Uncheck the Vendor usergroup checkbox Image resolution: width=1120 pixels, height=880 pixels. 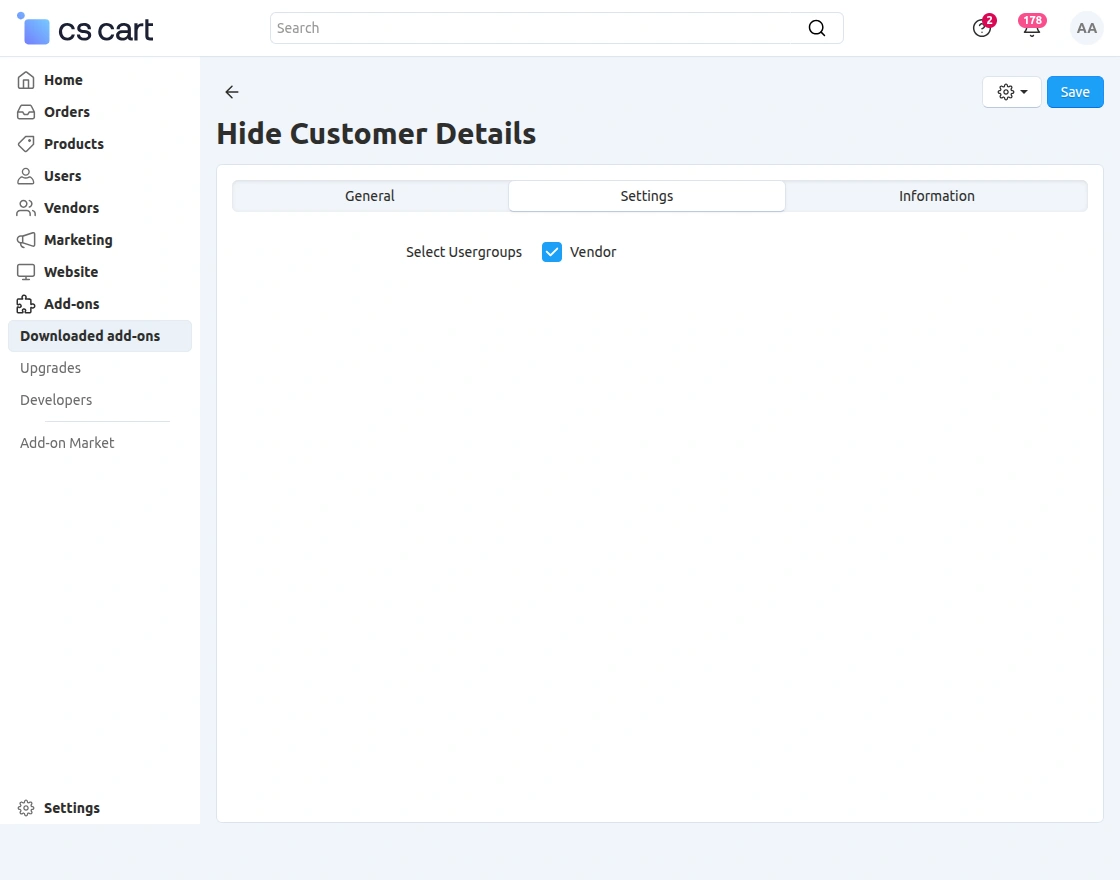point(552,252)
